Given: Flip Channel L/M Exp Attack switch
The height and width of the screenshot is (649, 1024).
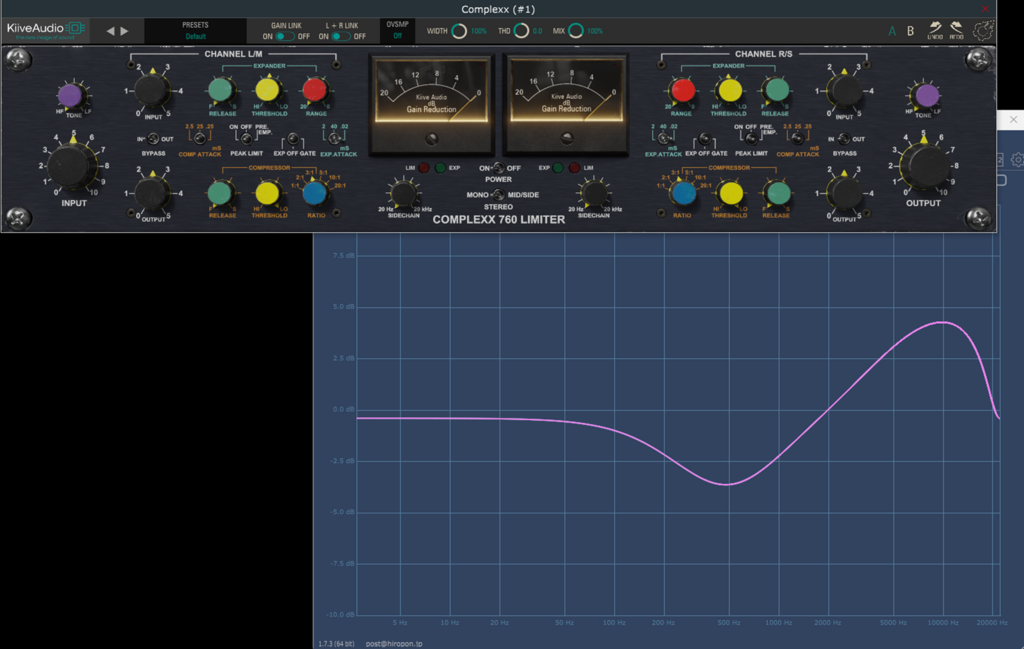Looking at the screenshot, I should (x=335, y=138).
